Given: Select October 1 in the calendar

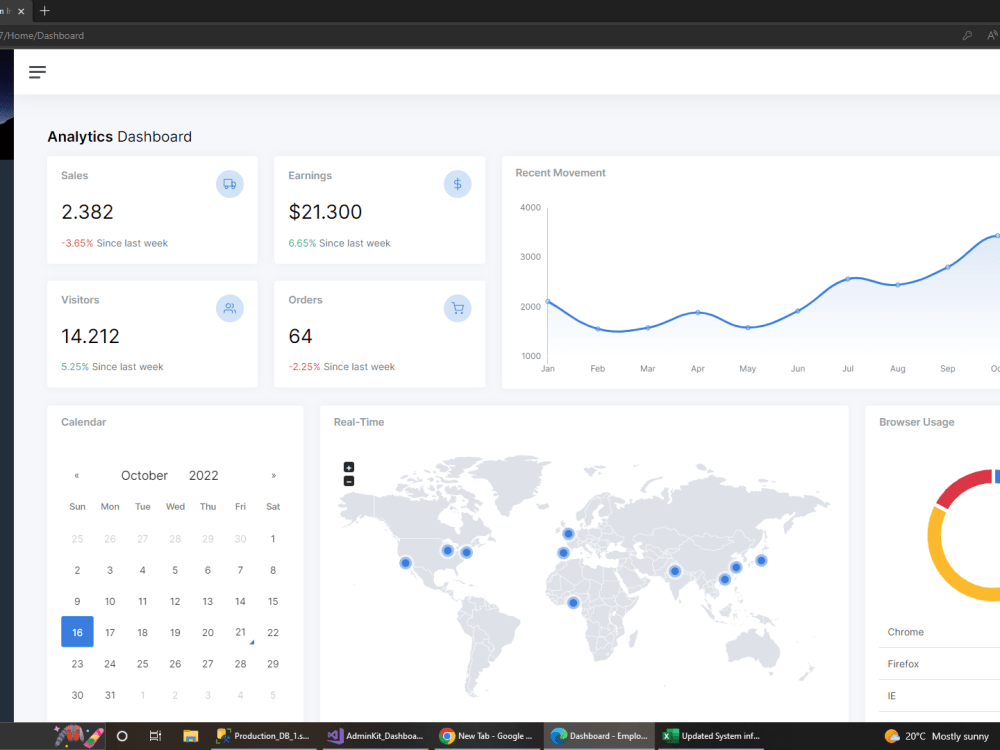Looking at the screenshot, I should point(273,539).
